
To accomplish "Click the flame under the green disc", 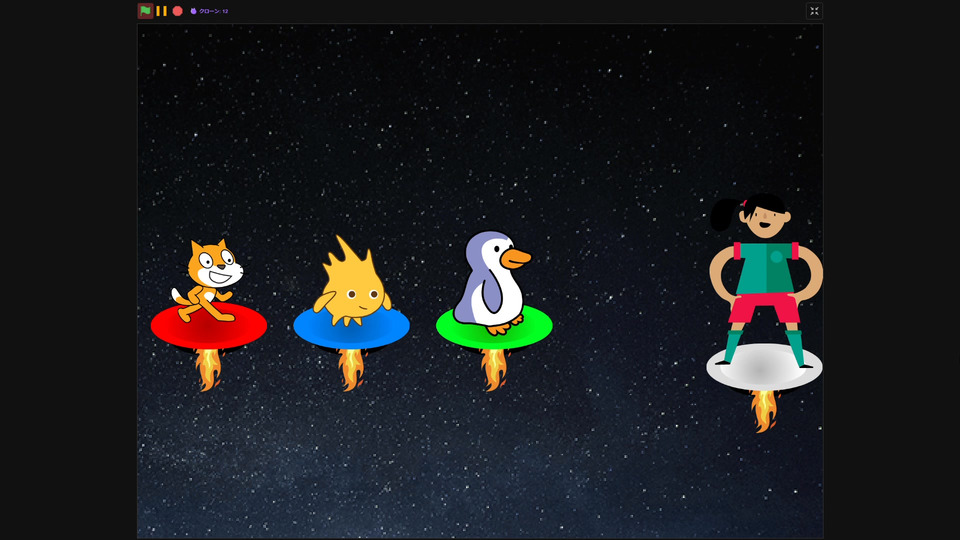I will [x=494, y=370].
